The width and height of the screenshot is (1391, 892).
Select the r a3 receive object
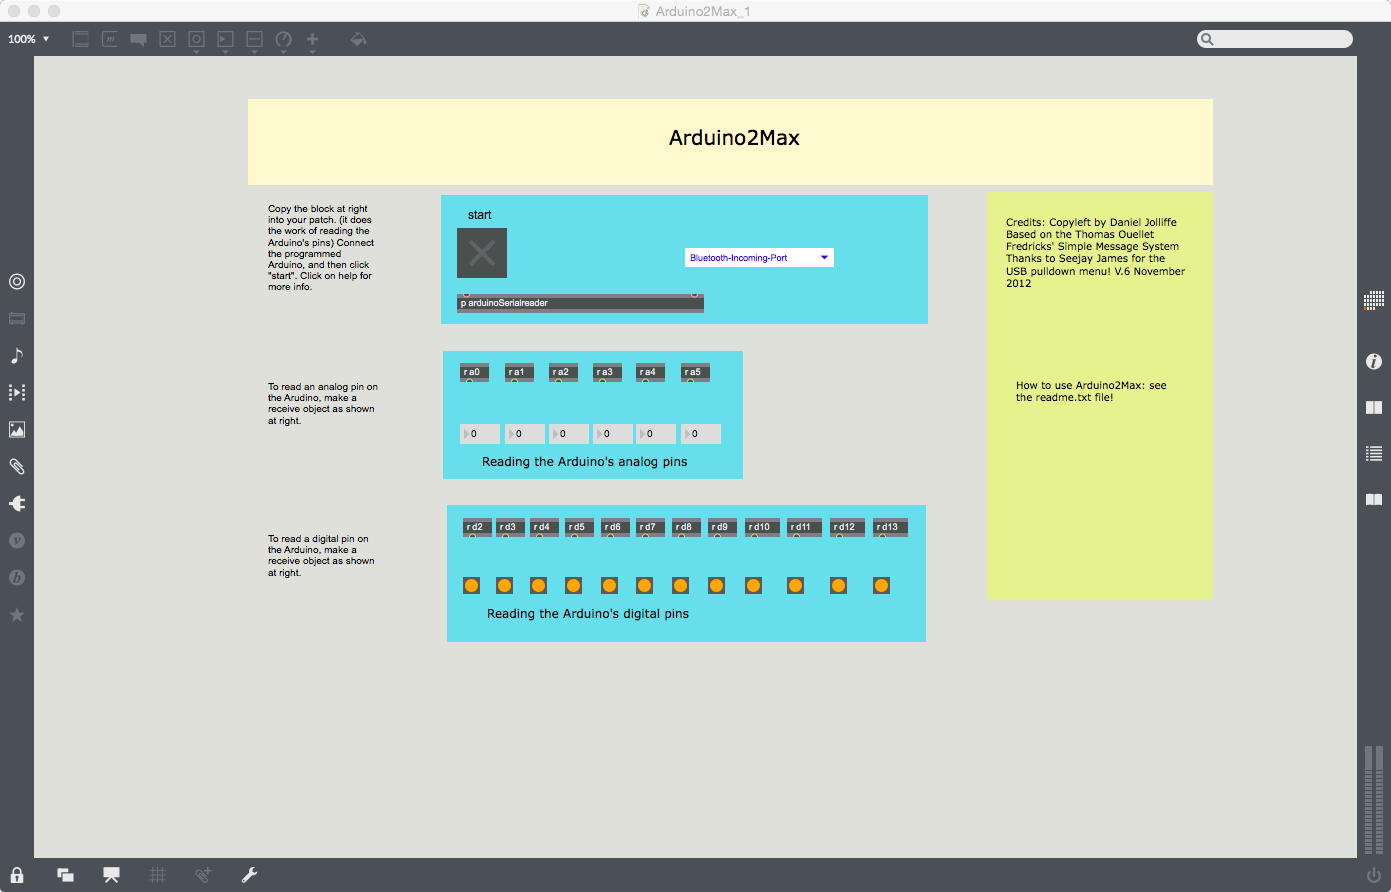(x=607, y=372)
